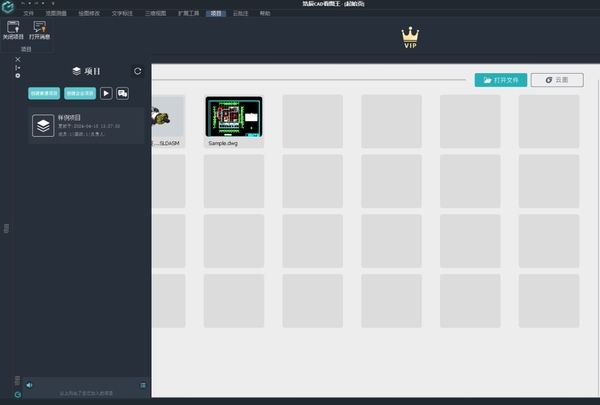Open the 绘图修改 menu tab
Viewport: 600px width, 405px height.
coord(89,13)
